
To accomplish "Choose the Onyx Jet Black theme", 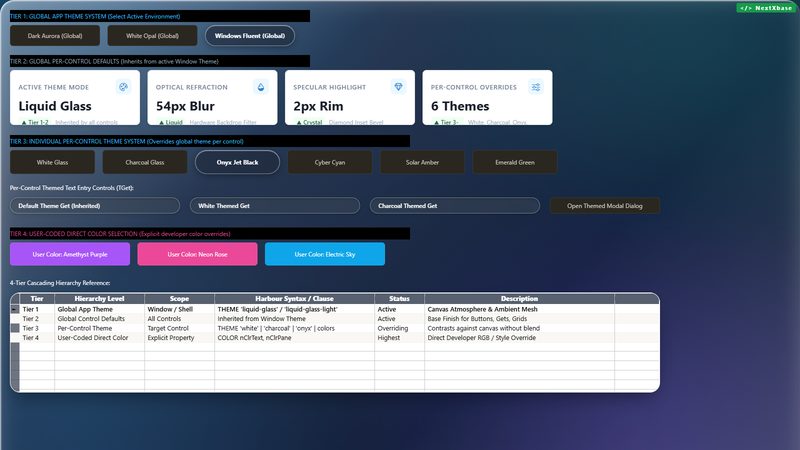I will coord(237,162).
